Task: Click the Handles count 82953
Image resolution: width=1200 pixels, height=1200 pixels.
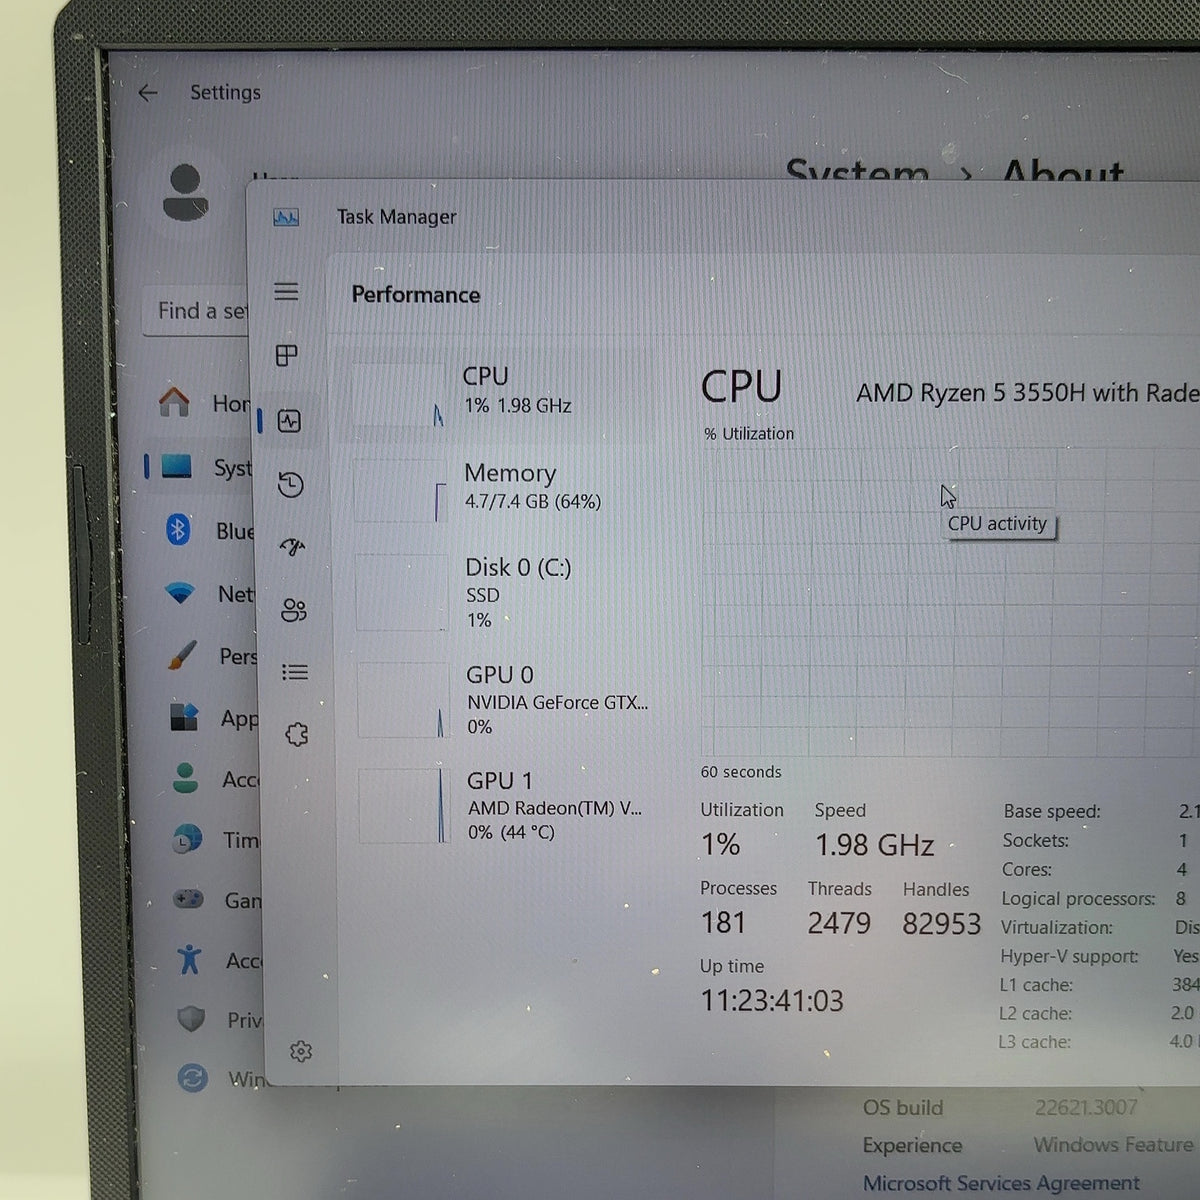Action: pyautogui.click(x=941, y=924)
